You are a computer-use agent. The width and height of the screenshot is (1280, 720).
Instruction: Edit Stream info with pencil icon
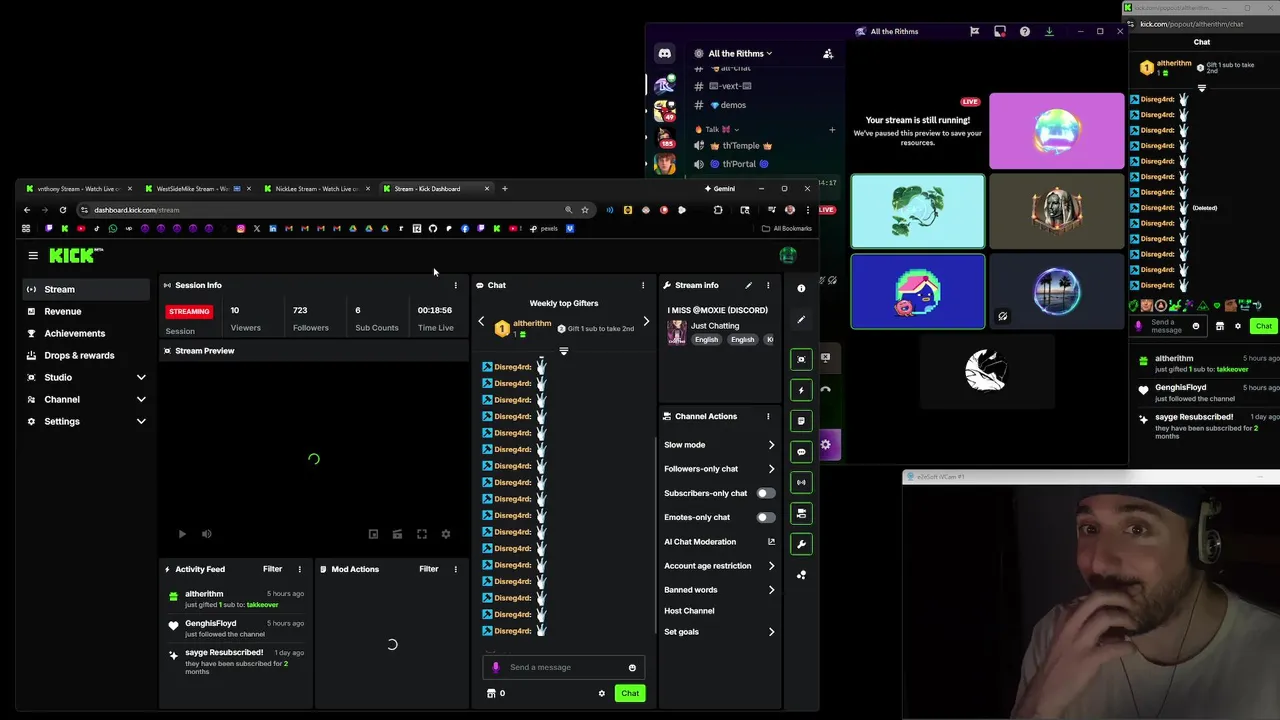tap(748, 285)
